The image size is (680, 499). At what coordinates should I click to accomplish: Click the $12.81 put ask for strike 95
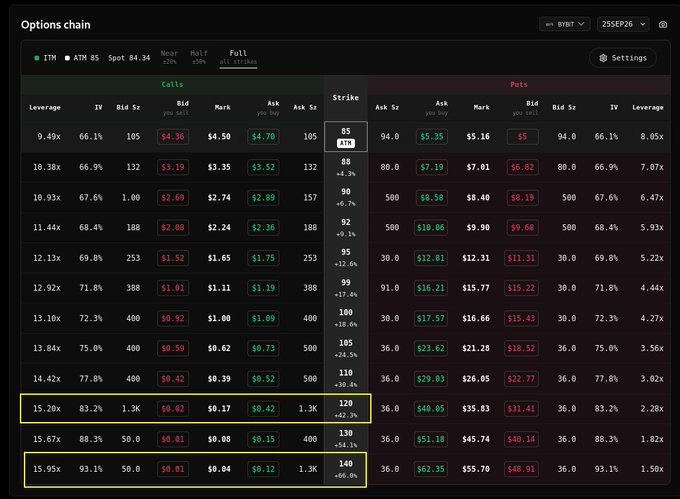pyautogui.click(x=431, y=258)
